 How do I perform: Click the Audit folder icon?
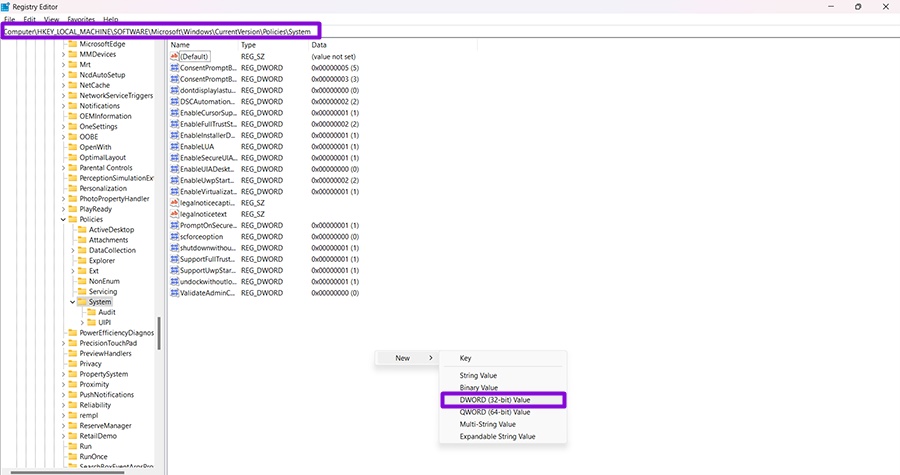[91, 312]
